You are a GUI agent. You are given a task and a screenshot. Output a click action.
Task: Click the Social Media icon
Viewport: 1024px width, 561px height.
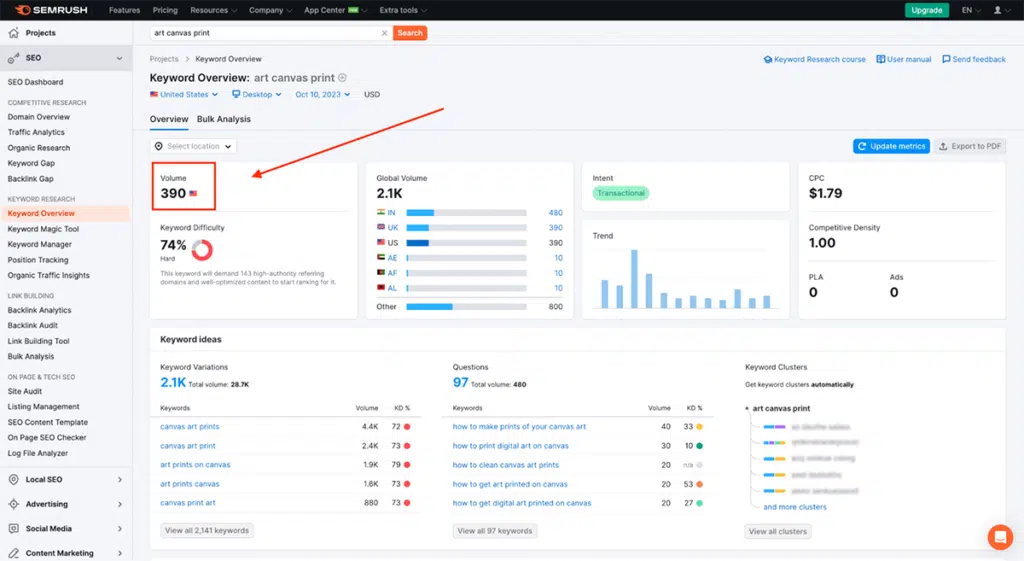point(14,528)
